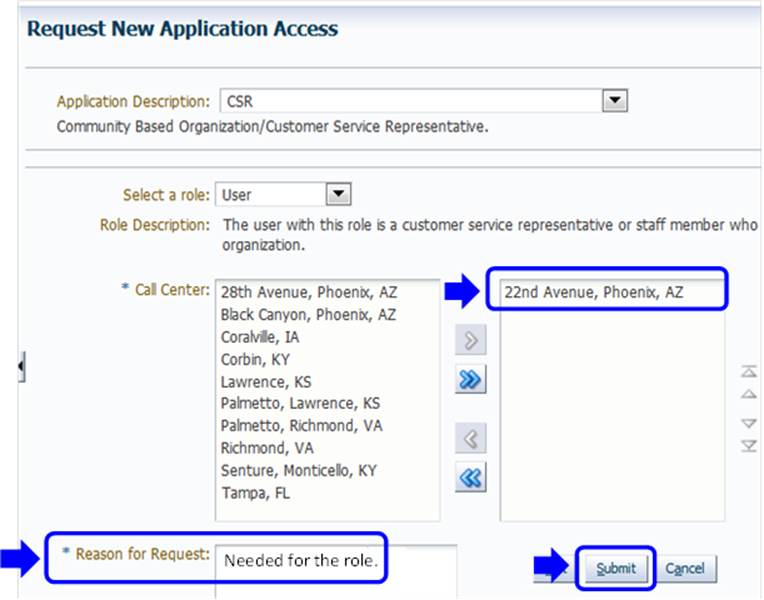
Task: Click the Move selected item right arrow
Action: point(470,342)
